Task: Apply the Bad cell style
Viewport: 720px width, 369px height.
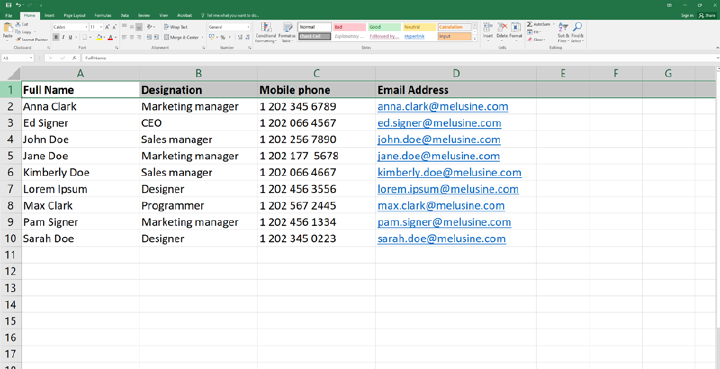Action: tap(349, 27)
